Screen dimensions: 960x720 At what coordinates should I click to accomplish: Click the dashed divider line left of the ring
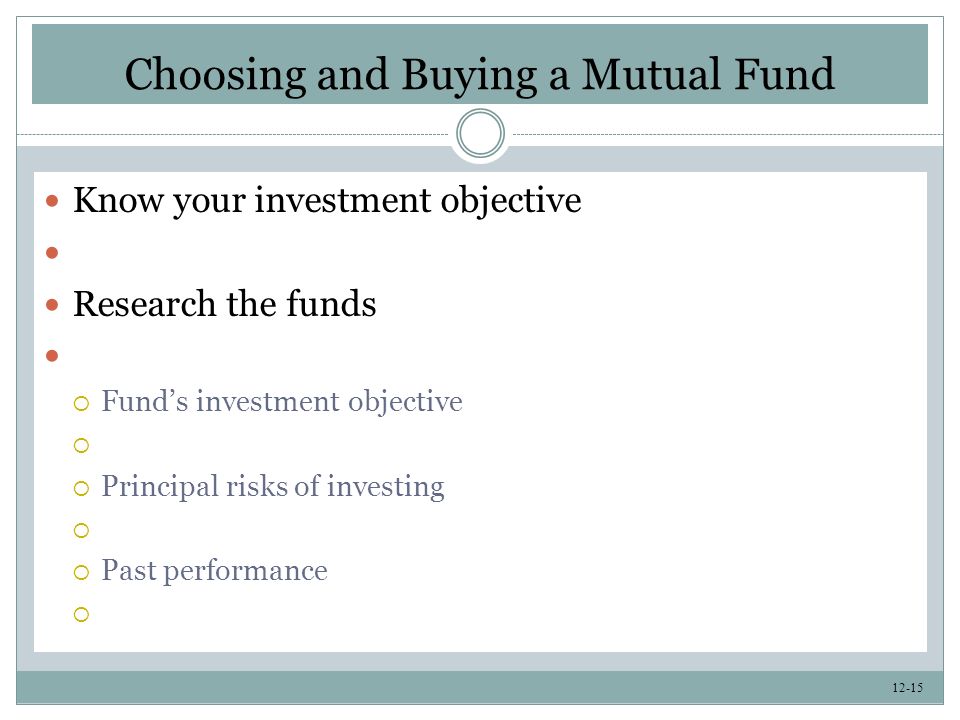[x=233, y=133]
